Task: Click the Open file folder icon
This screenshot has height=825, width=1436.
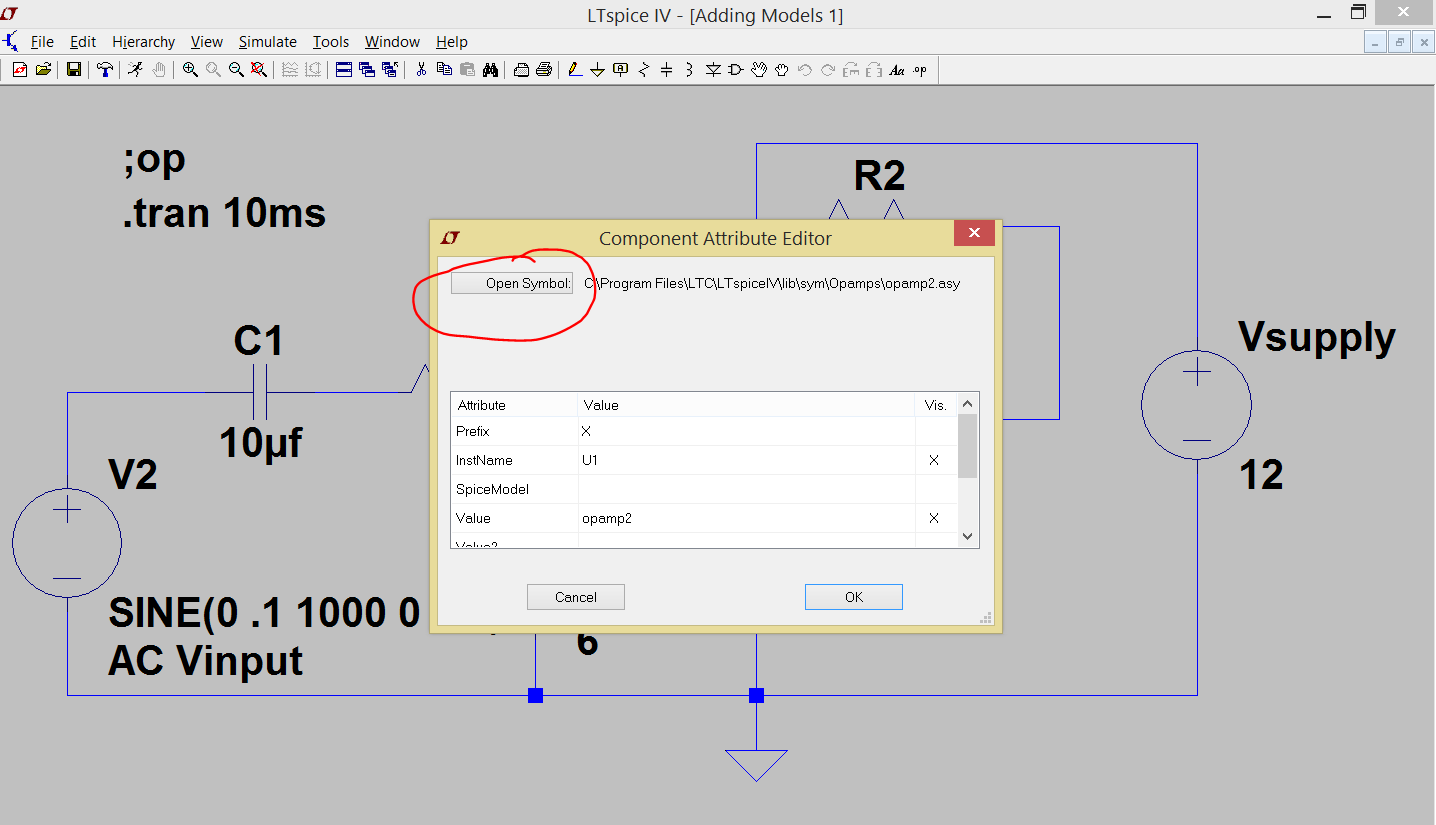Action: coord(43,70)
